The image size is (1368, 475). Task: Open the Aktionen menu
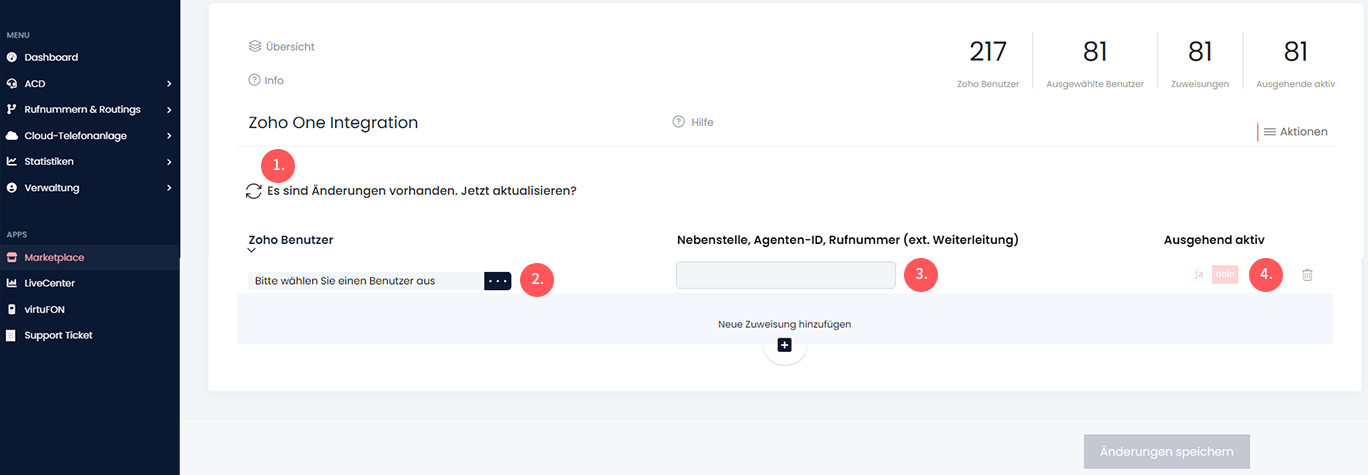[1303, 131]
